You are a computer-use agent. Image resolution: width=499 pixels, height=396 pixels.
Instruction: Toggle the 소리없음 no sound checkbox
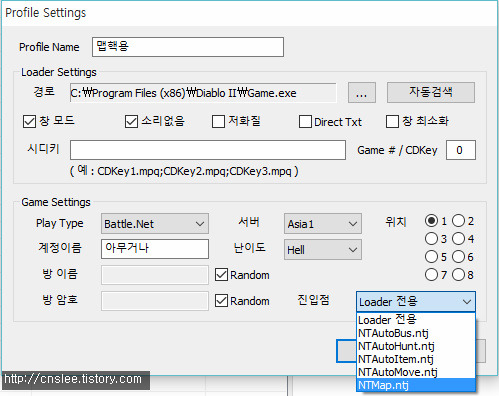[131, 121]
